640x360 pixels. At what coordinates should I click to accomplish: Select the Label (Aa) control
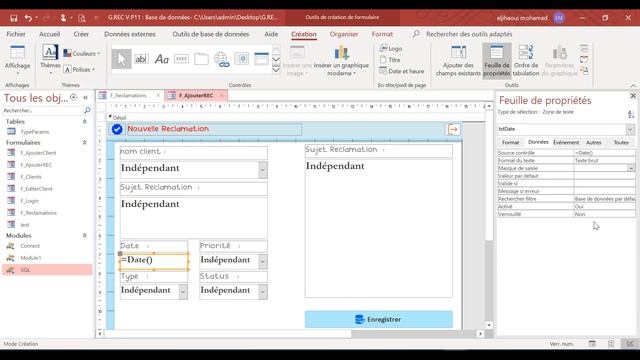point(162,59)
